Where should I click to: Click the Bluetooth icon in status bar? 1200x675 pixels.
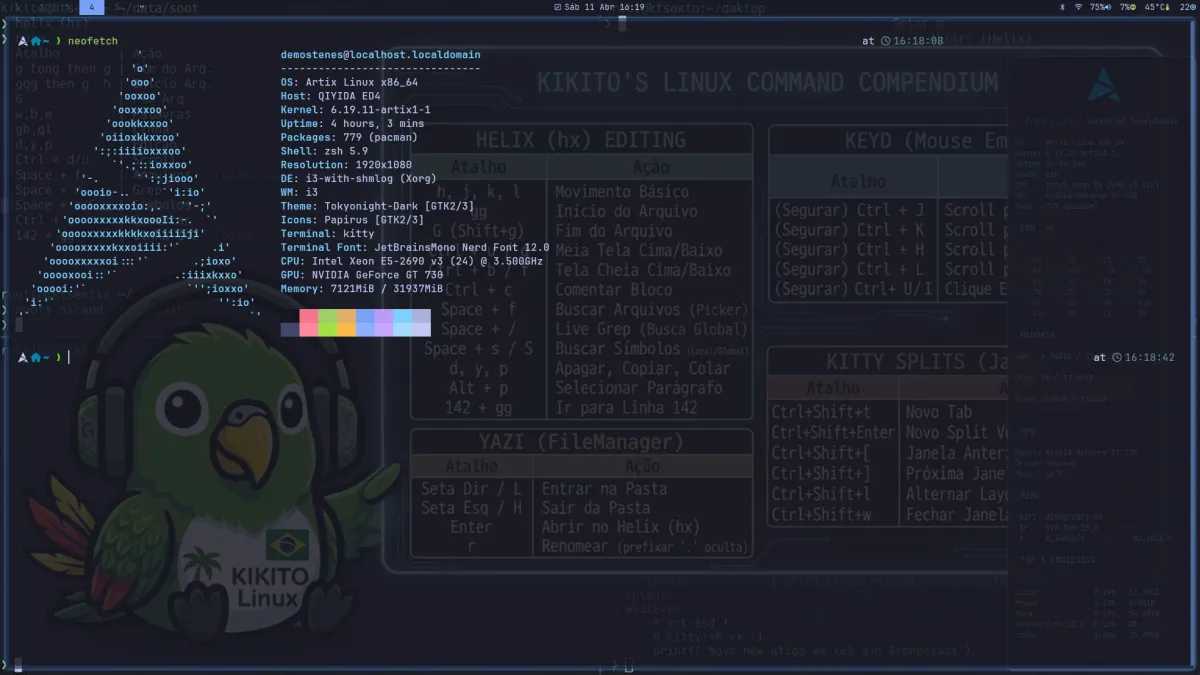point(1061,7)
